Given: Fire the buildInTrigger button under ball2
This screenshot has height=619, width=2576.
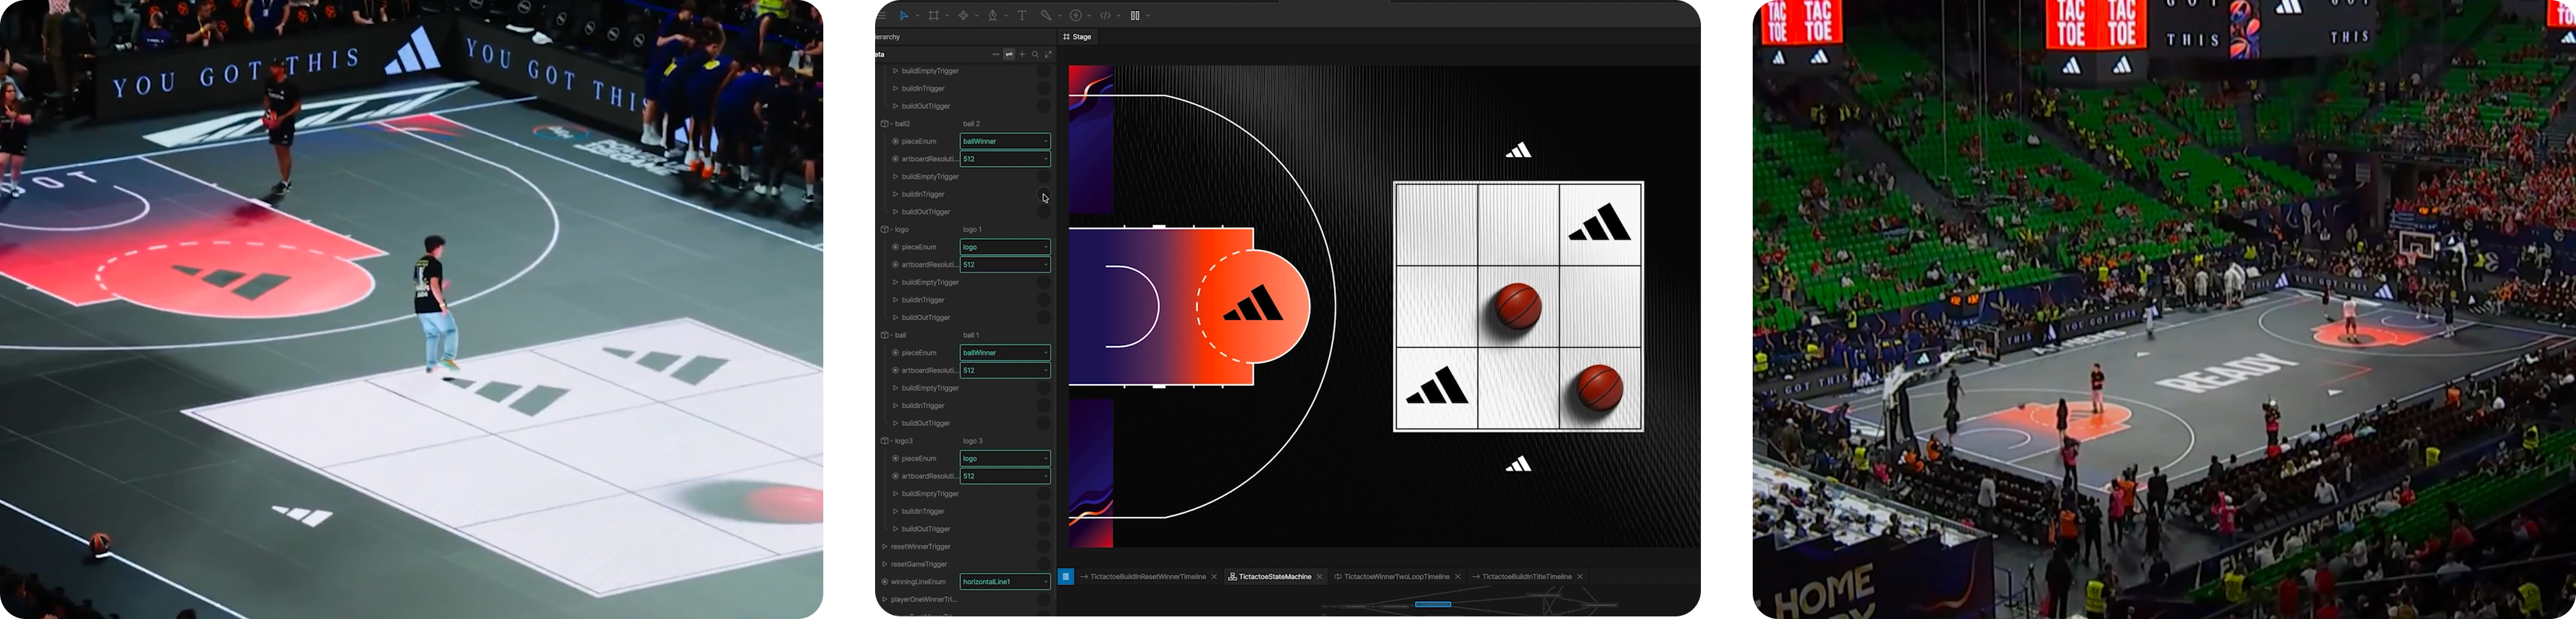Looking at the screenshot, I should [1043, 194].
